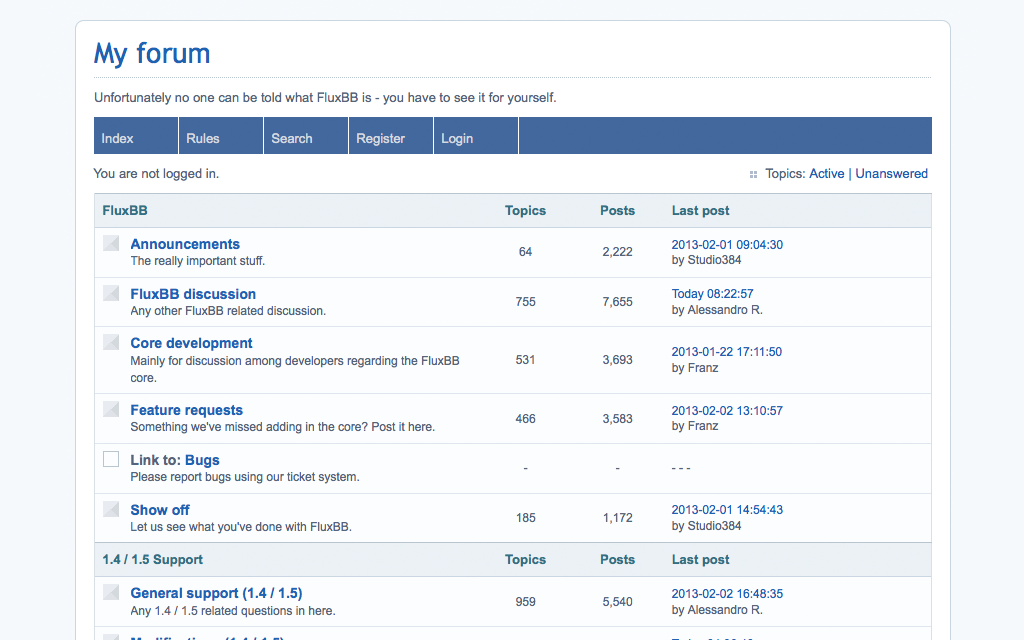1024x640 pixels.
Task: Open the Bugs ticket system link
Action: (x=202, y=460)
